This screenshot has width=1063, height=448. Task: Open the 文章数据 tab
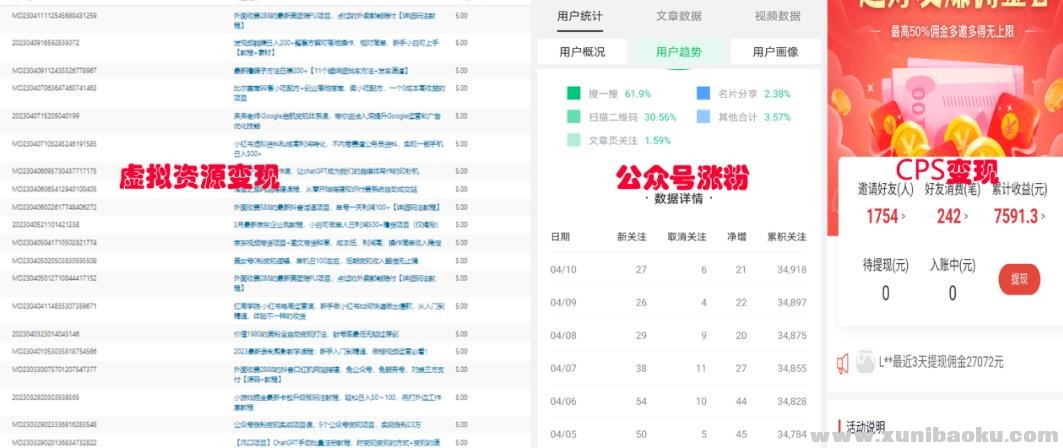pyautogui.click(x=678, y=16)
